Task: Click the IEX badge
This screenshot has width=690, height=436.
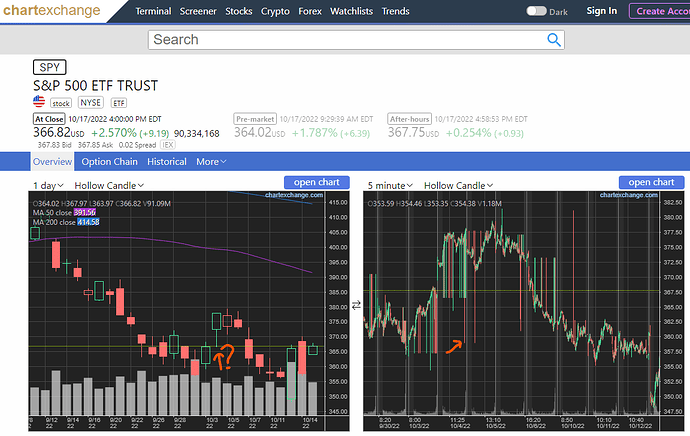Action: (168, 145)
